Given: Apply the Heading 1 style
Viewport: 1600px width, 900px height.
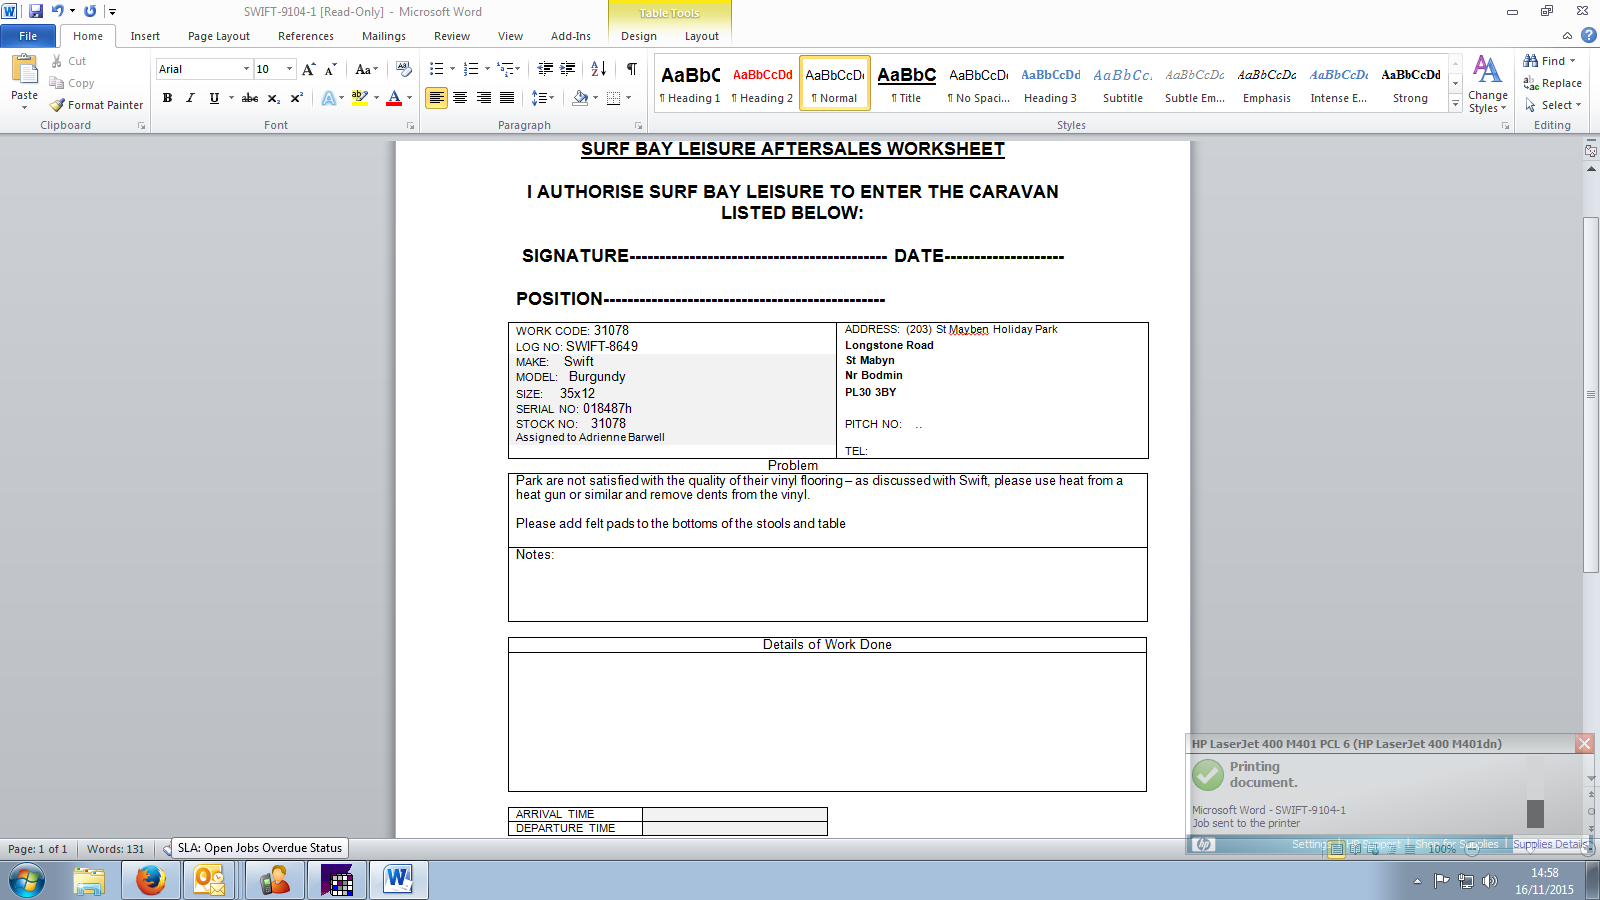Looking at the screenshot, I should (690, 83).
